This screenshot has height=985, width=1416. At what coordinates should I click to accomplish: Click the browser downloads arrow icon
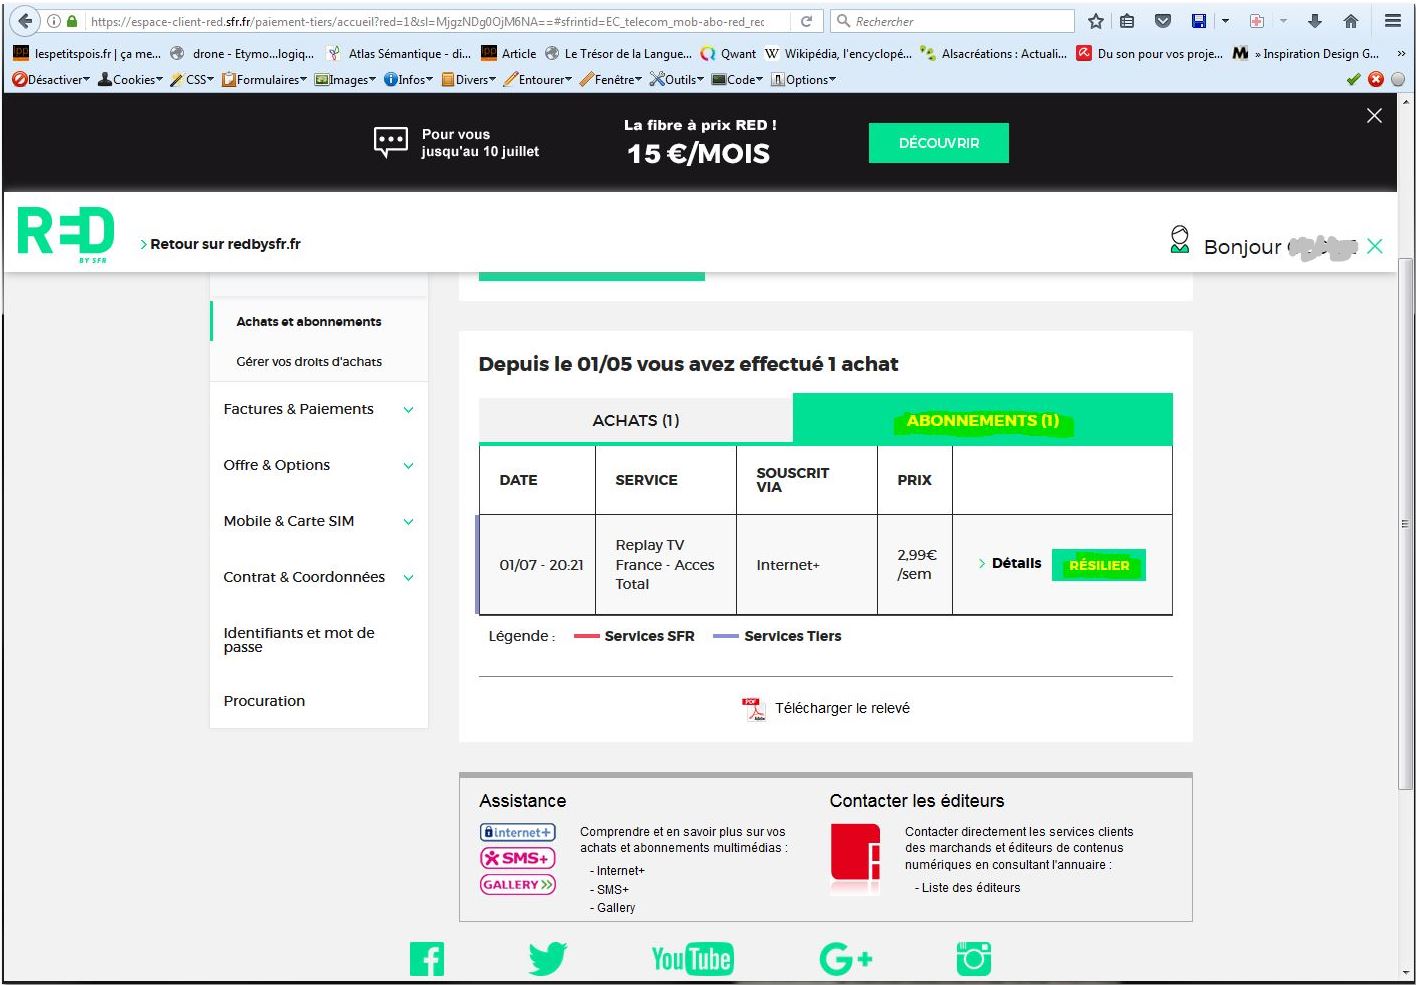click(x=1315, y=21)
